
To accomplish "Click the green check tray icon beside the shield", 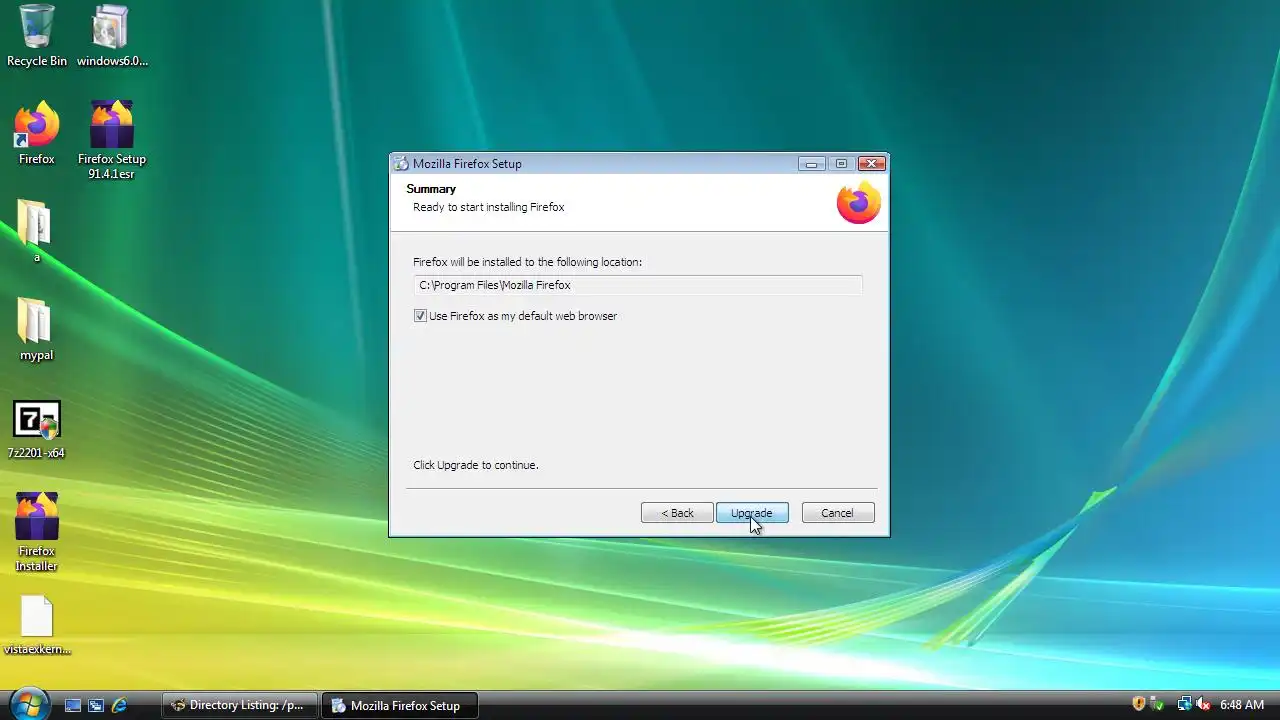I will click(1158, 704).
